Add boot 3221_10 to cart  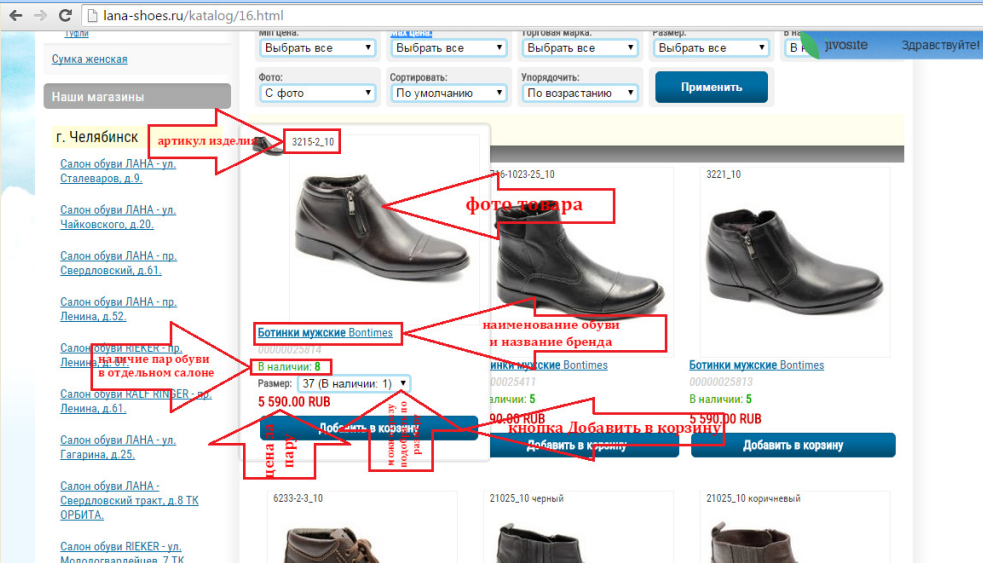pos(793,445)
